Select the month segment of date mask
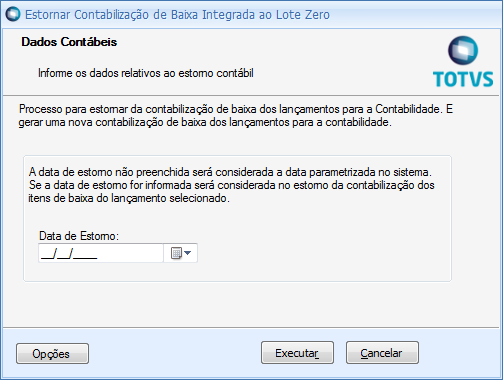 [x=63, y=254]
